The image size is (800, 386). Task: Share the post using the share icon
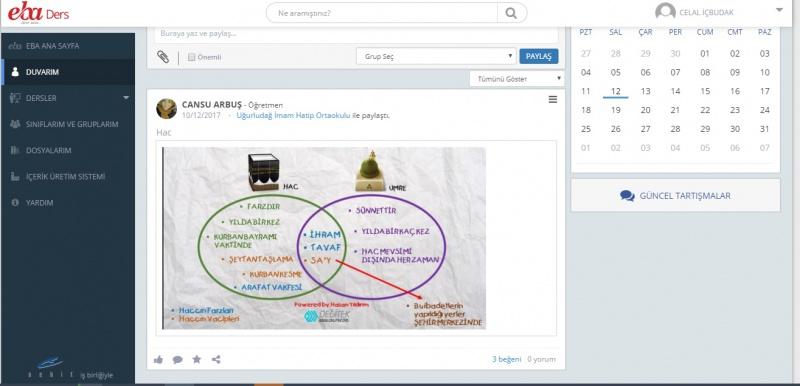coord(216,359)
